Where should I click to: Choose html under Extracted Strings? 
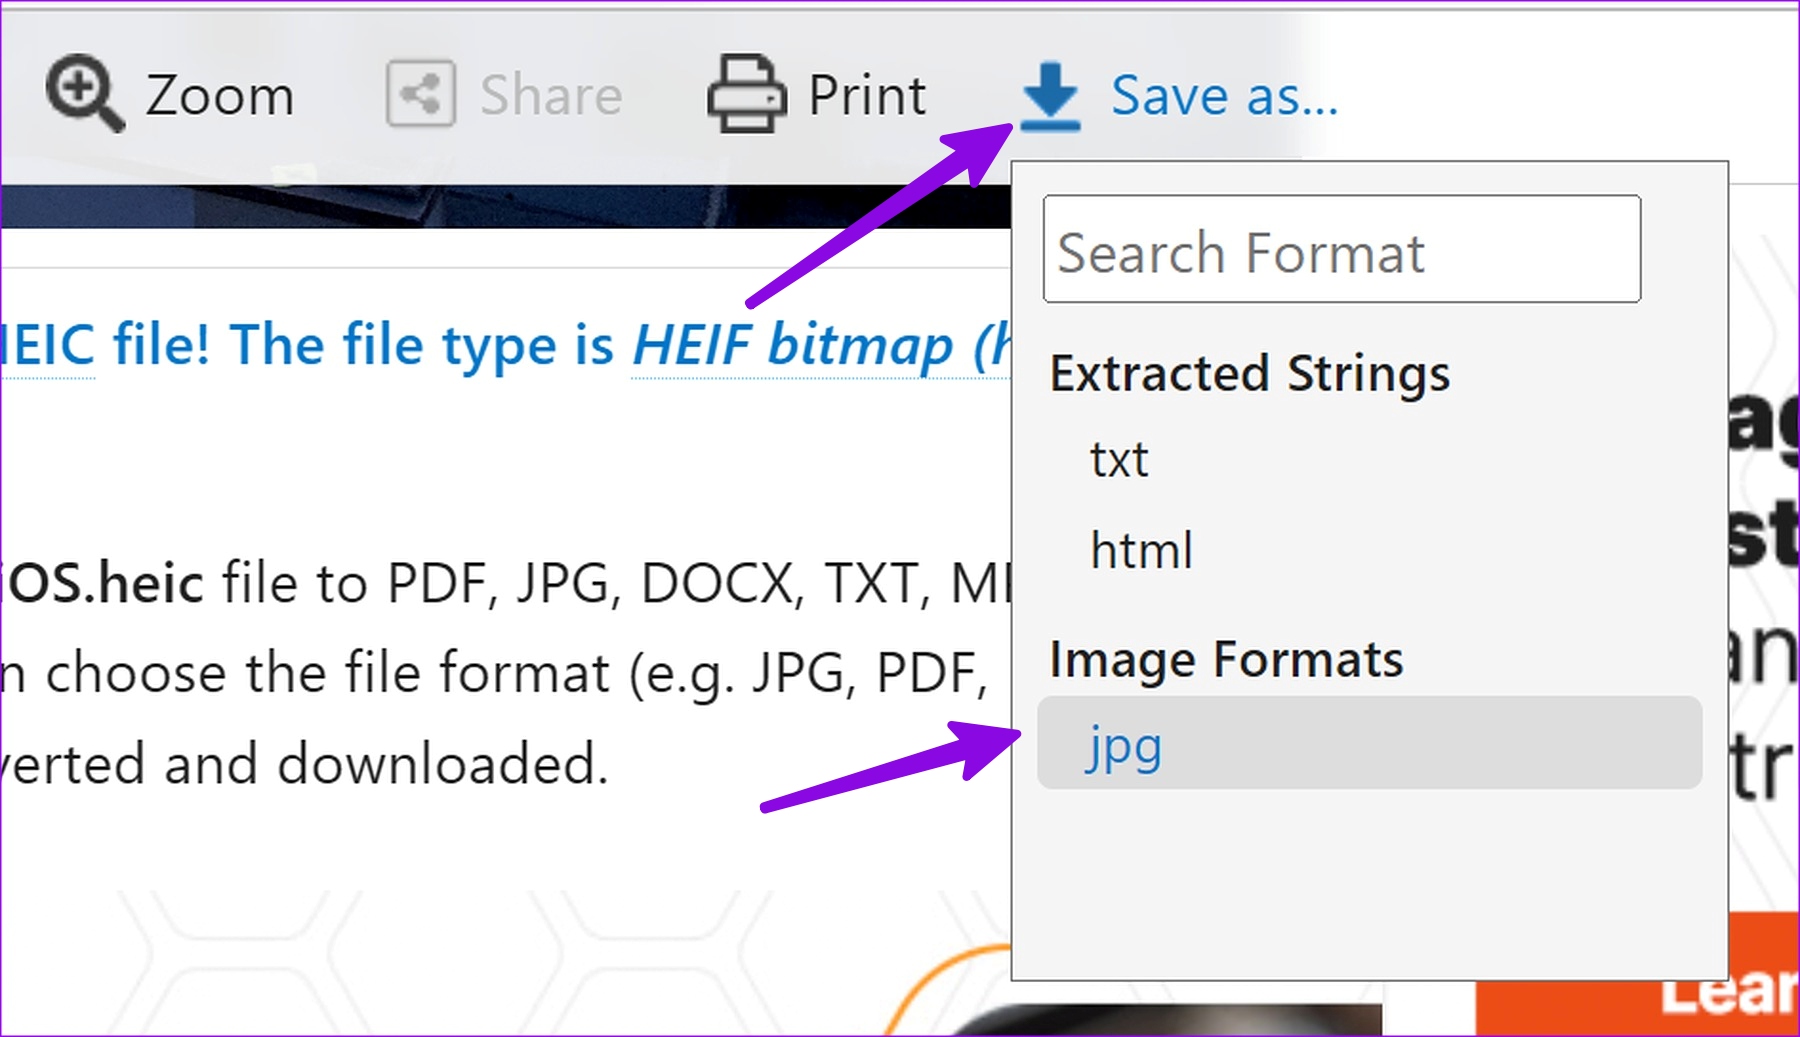(1142, 550)
